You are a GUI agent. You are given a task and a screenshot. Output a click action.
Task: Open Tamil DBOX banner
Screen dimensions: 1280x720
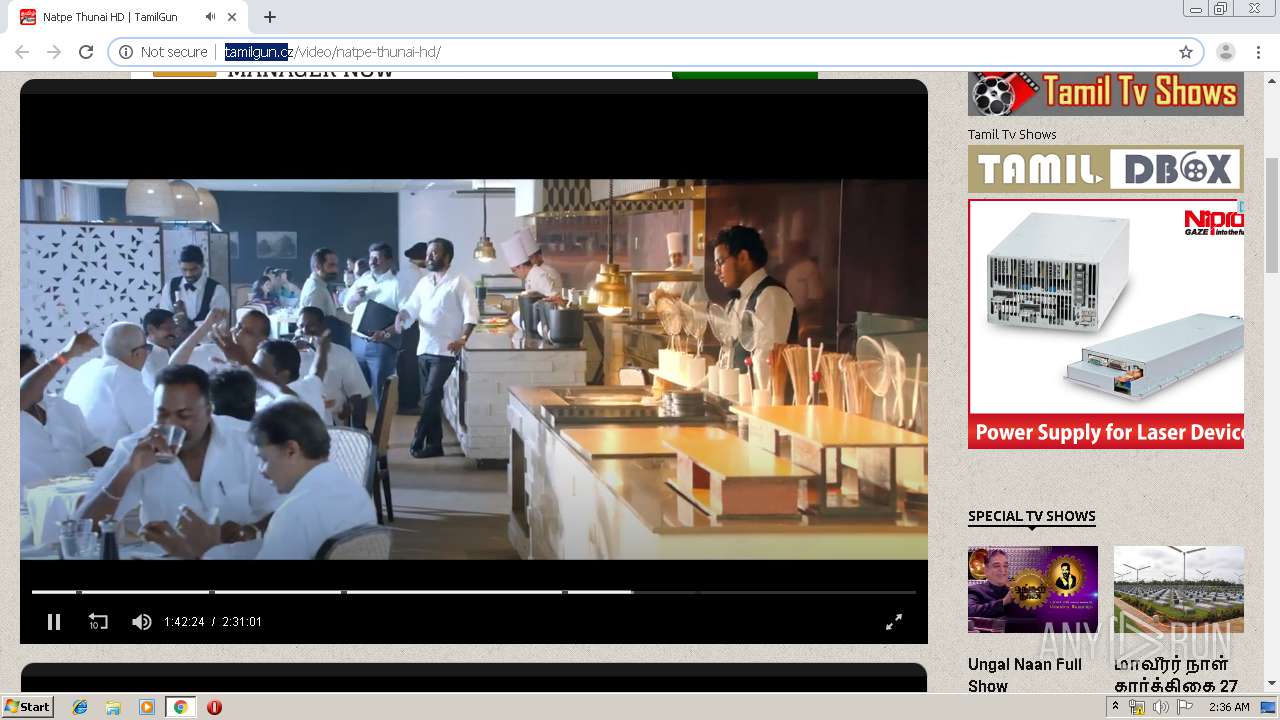pyautogui.click(x=1105, y=169)
